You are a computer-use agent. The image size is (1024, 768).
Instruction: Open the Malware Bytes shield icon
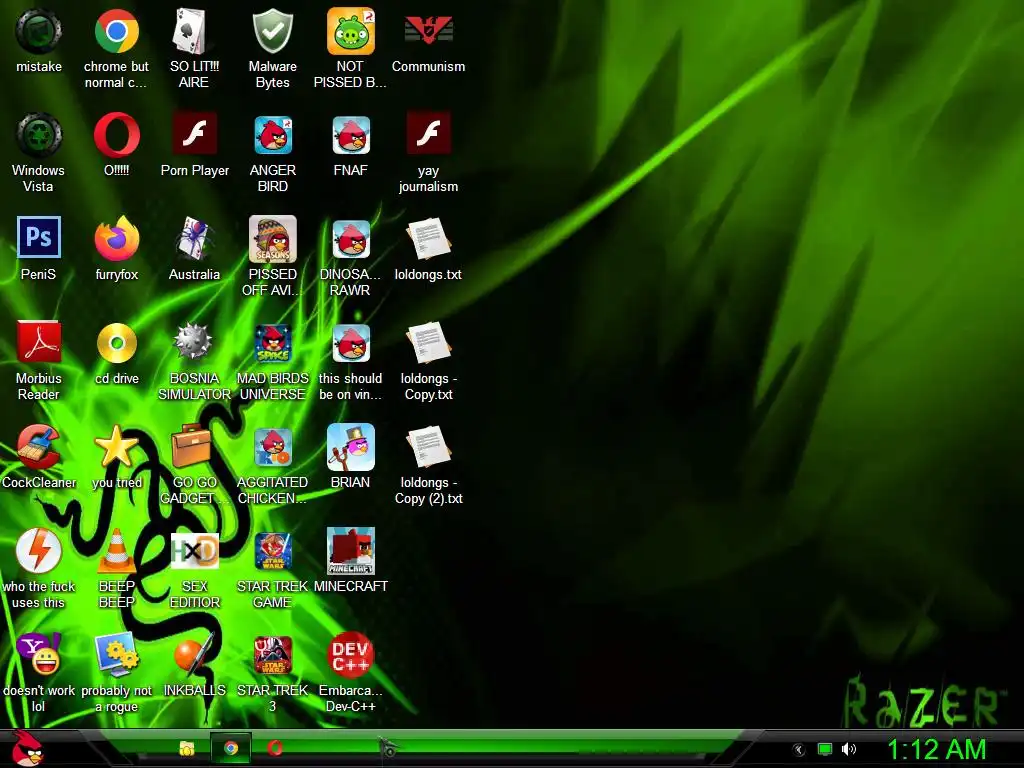tap(272, 31)
